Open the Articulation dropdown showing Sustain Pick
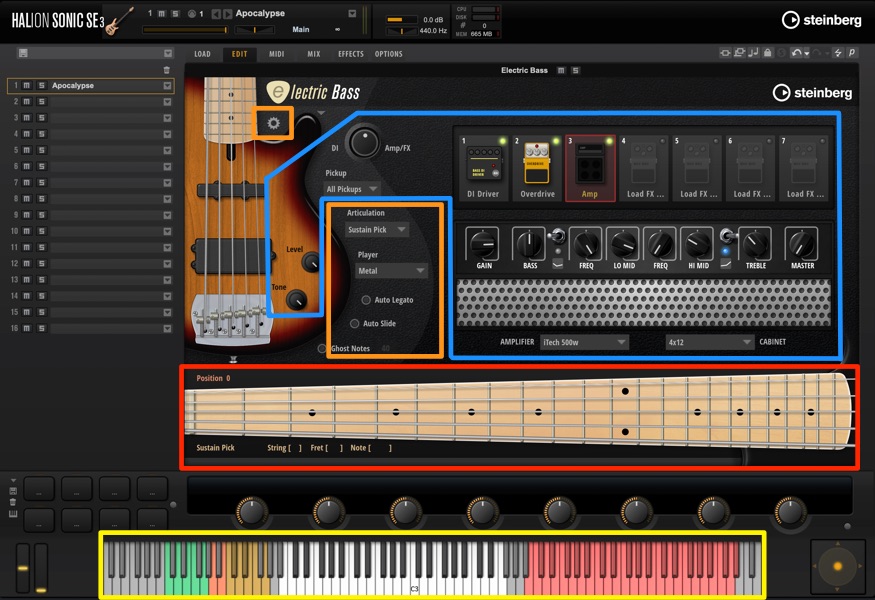 pyautogui.click(x=377, y=229)
